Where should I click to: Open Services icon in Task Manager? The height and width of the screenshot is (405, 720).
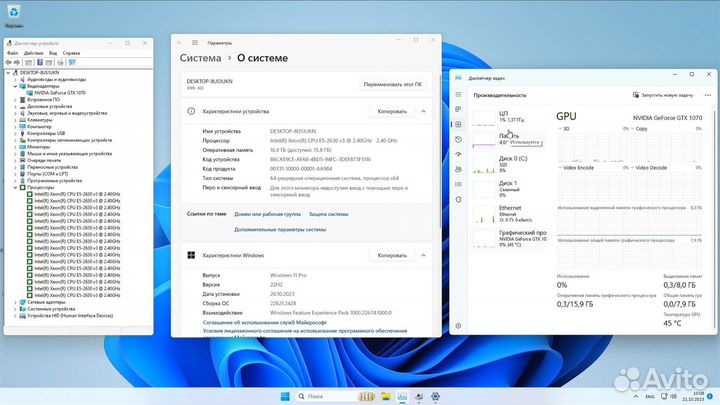[458, 200]
